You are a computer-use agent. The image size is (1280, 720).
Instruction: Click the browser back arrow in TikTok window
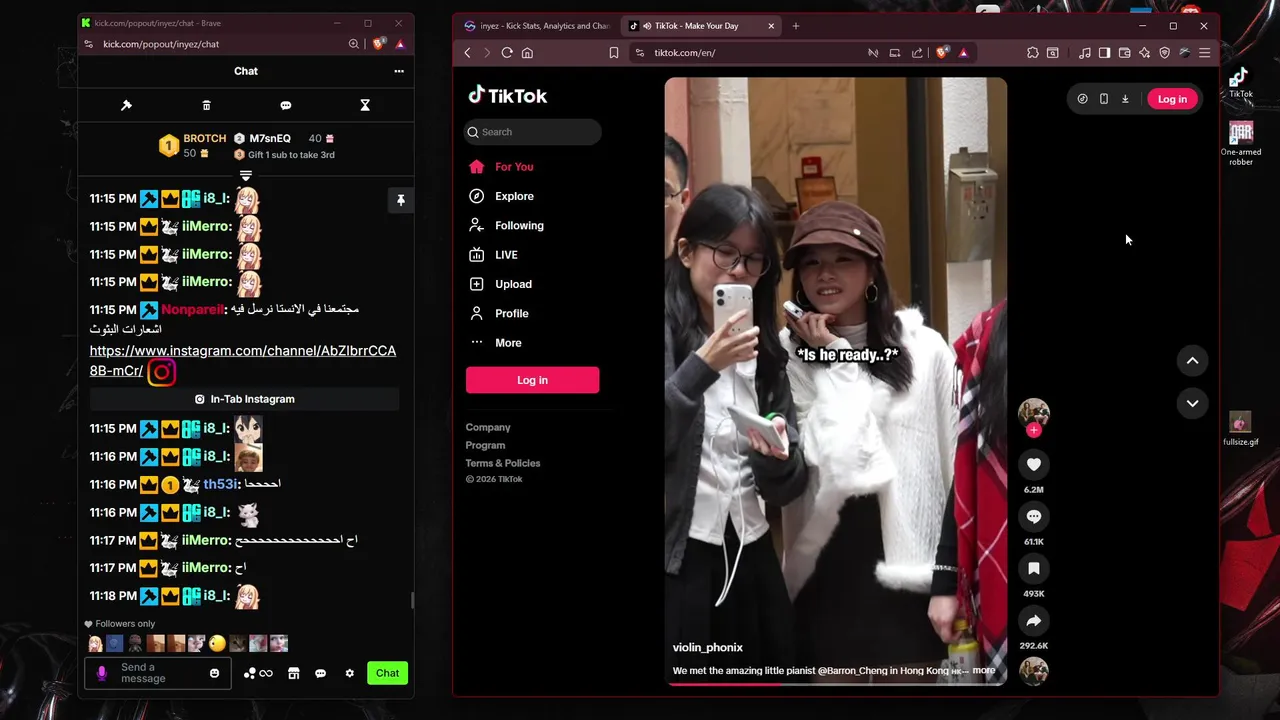coord(467,53)
